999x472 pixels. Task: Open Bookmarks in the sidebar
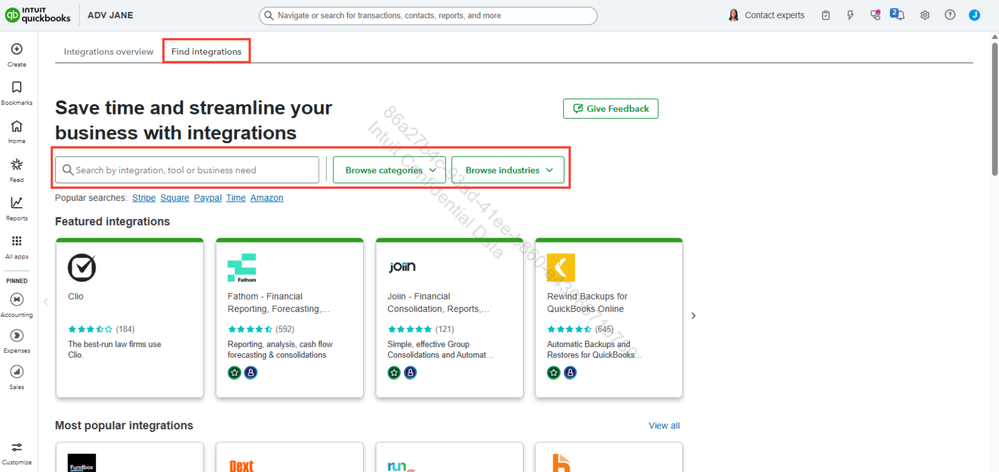(x=17, y=92)
